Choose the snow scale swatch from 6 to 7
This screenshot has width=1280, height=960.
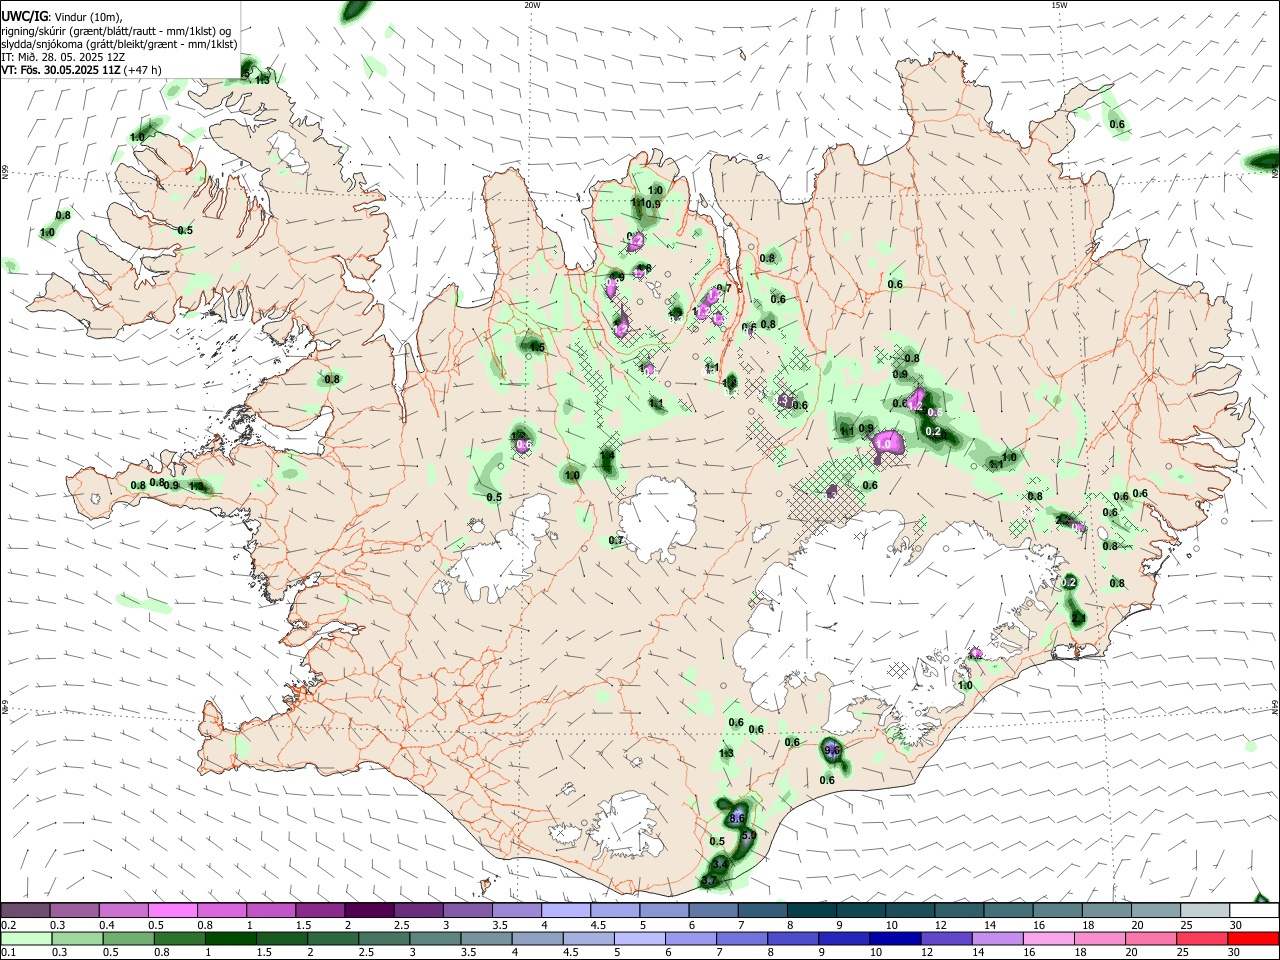point(713,911)
